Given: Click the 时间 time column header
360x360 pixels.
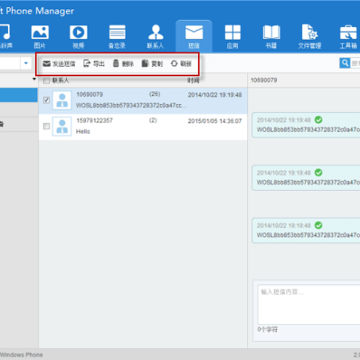Looking at the screenshot, I should [x=193, y=80].
